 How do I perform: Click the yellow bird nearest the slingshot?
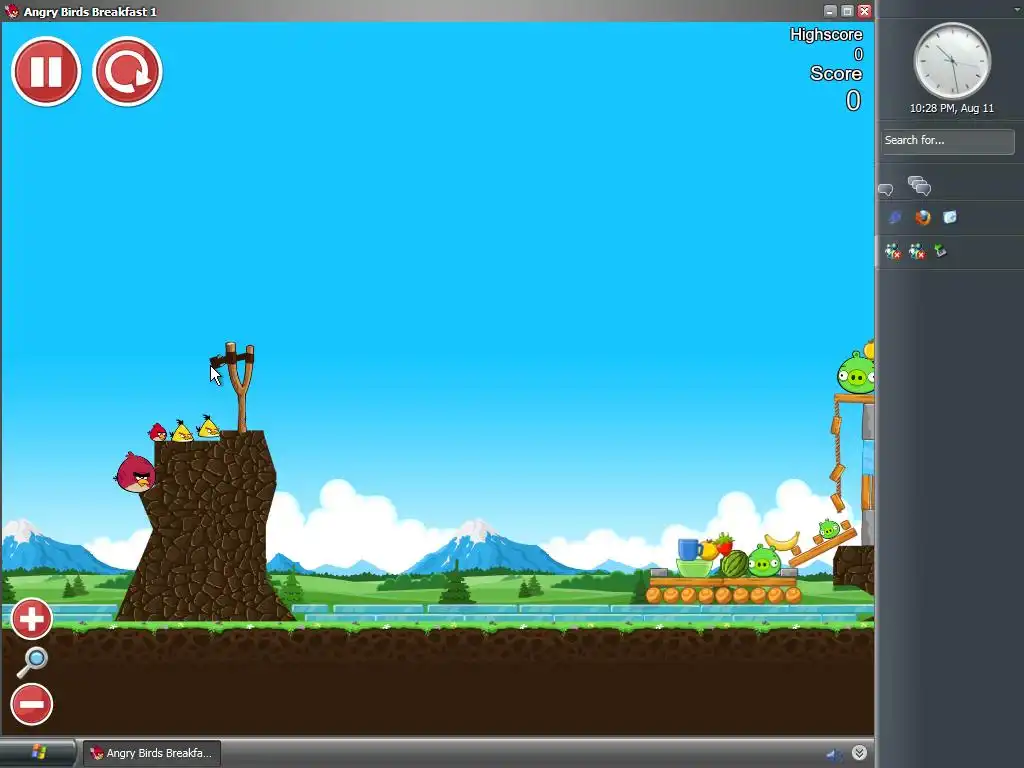(208, 426)
